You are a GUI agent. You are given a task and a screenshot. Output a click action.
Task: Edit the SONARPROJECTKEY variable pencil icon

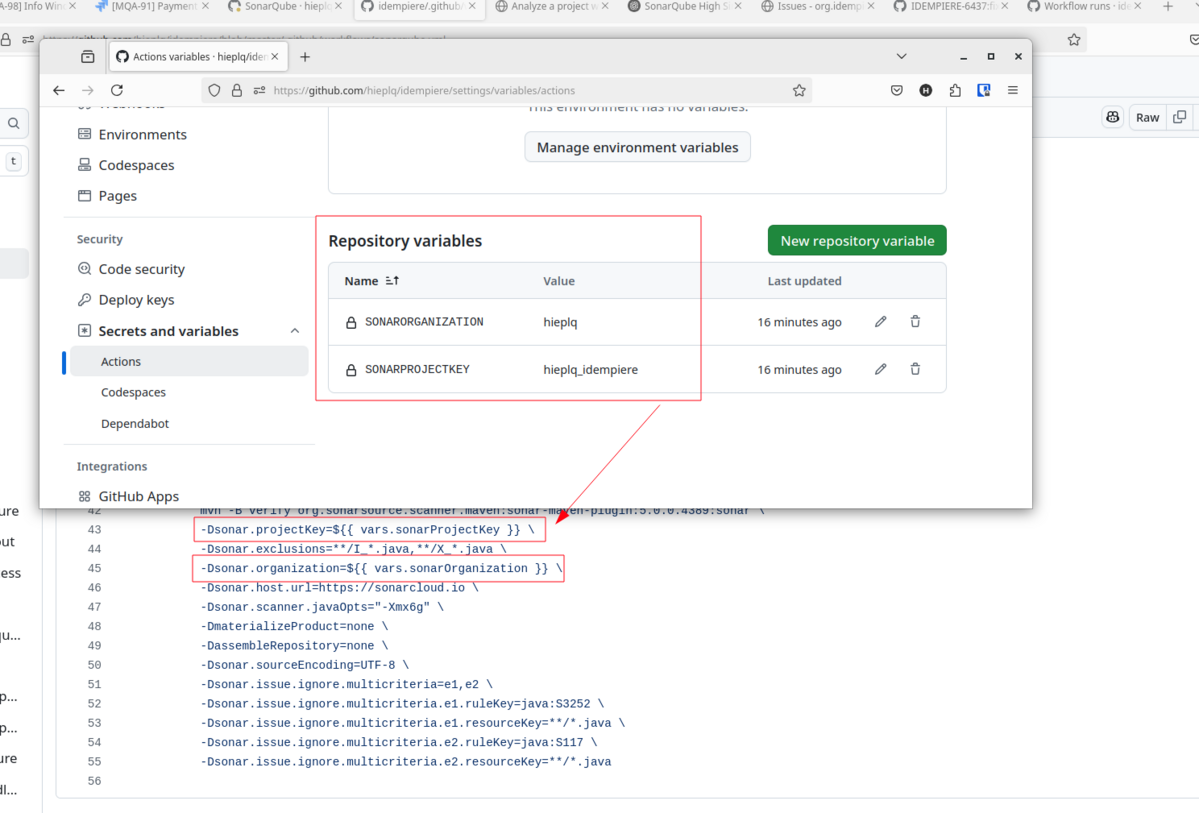[880, 369]
